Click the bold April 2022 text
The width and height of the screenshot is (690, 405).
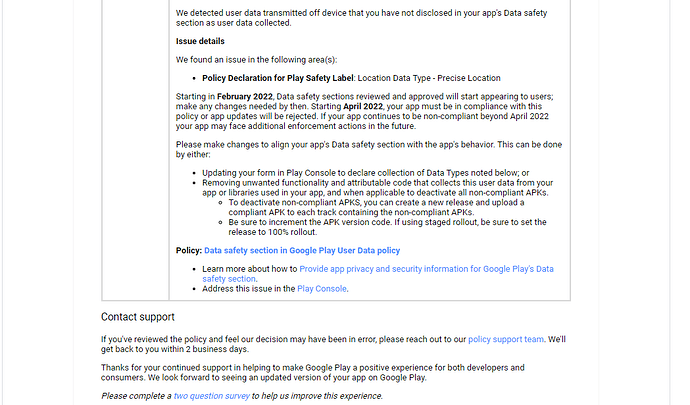[x=363, y=106]
